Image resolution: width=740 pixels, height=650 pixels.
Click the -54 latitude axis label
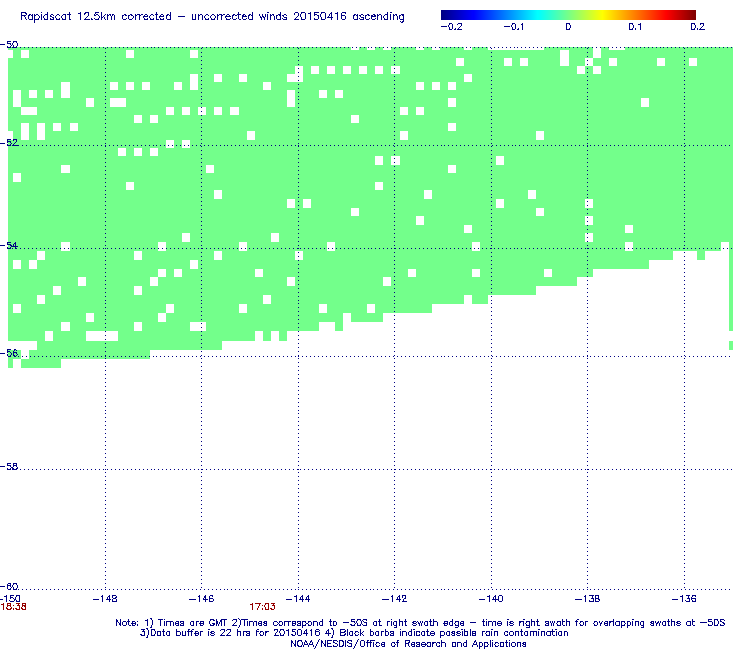point(9,245)
